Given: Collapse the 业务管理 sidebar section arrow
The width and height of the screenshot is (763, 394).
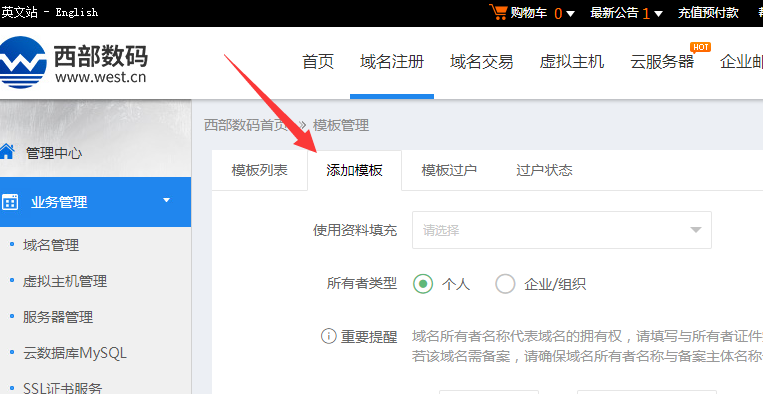Looking at the screenshot, I should [166, 200].
